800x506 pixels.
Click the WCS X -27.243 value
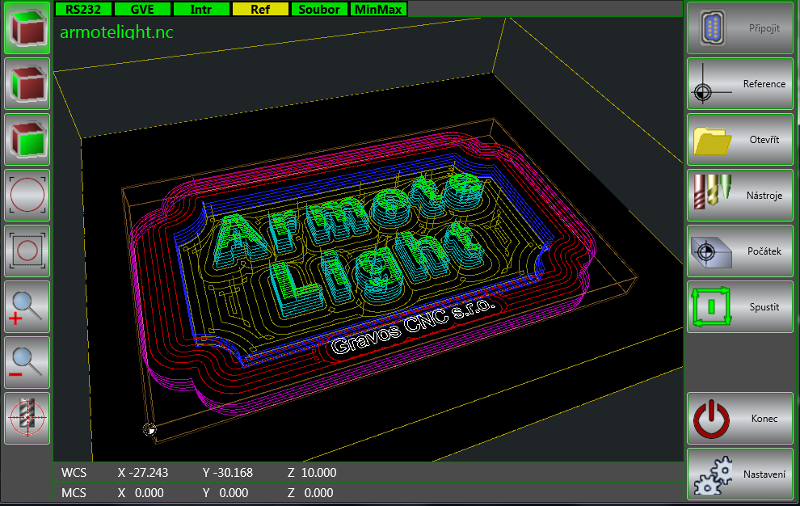coord(143,473)
